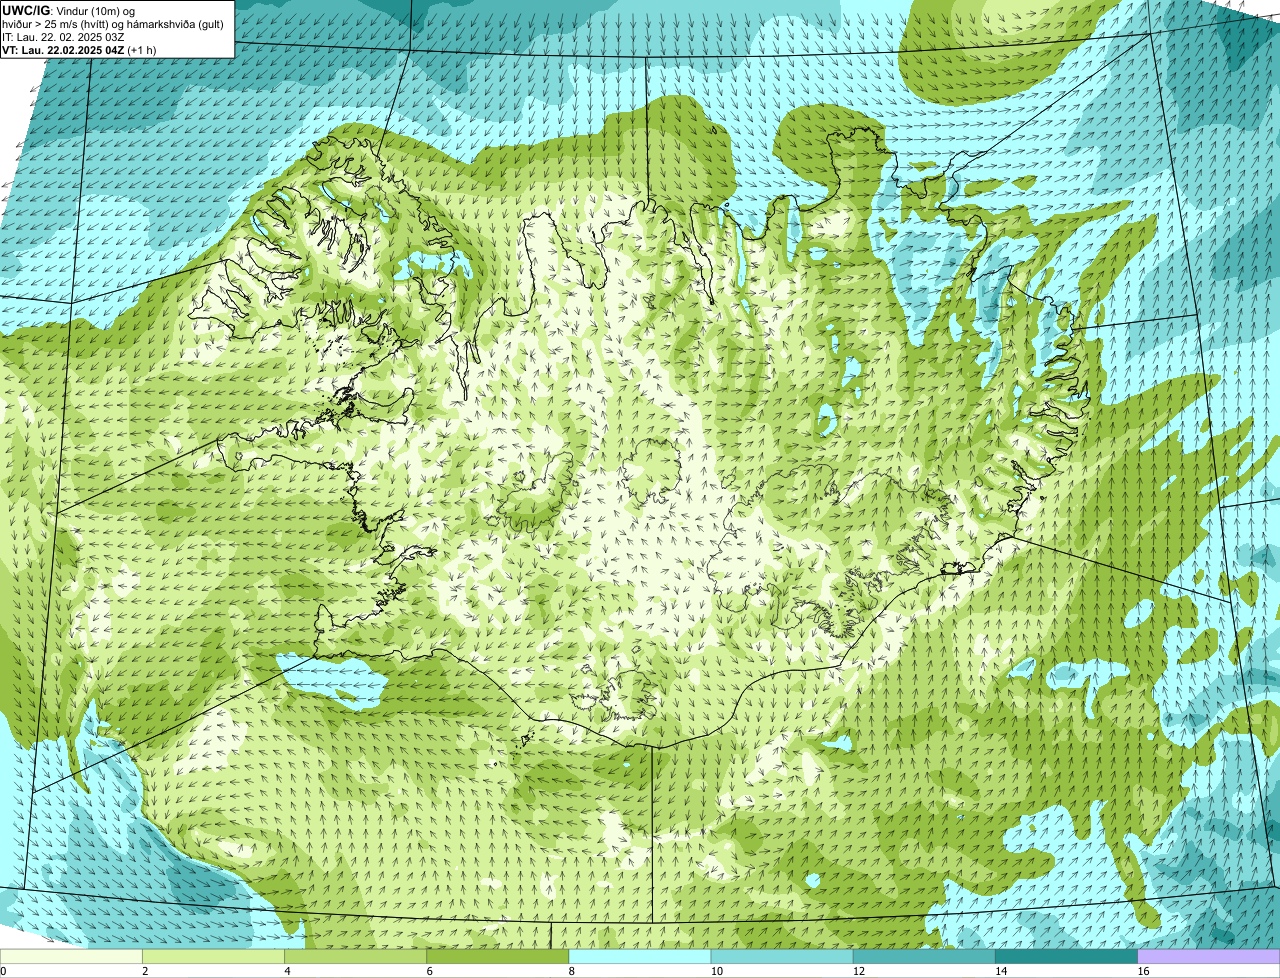Click the dark teal 14–16 legend swatch
The image size is (1280, 978).
pos(1067,956)
